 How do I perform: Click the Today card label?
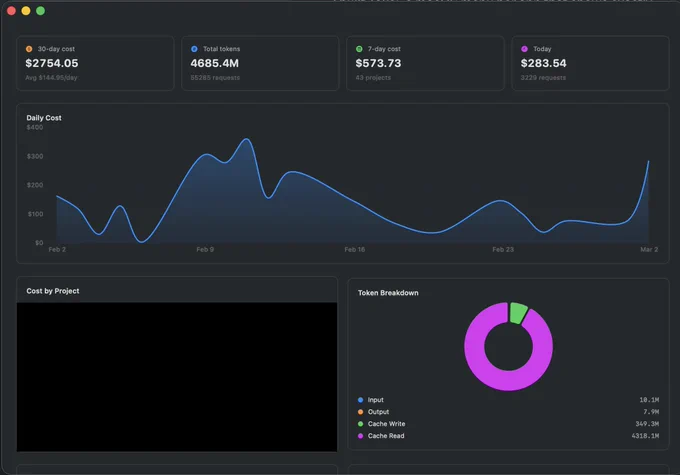coord(542,49)
